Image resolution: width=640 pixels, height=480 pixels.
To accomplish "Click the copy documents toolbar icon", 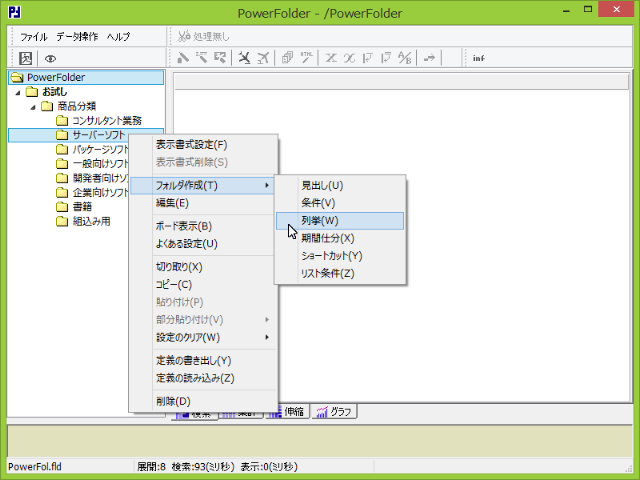I will tap(287, 58).
